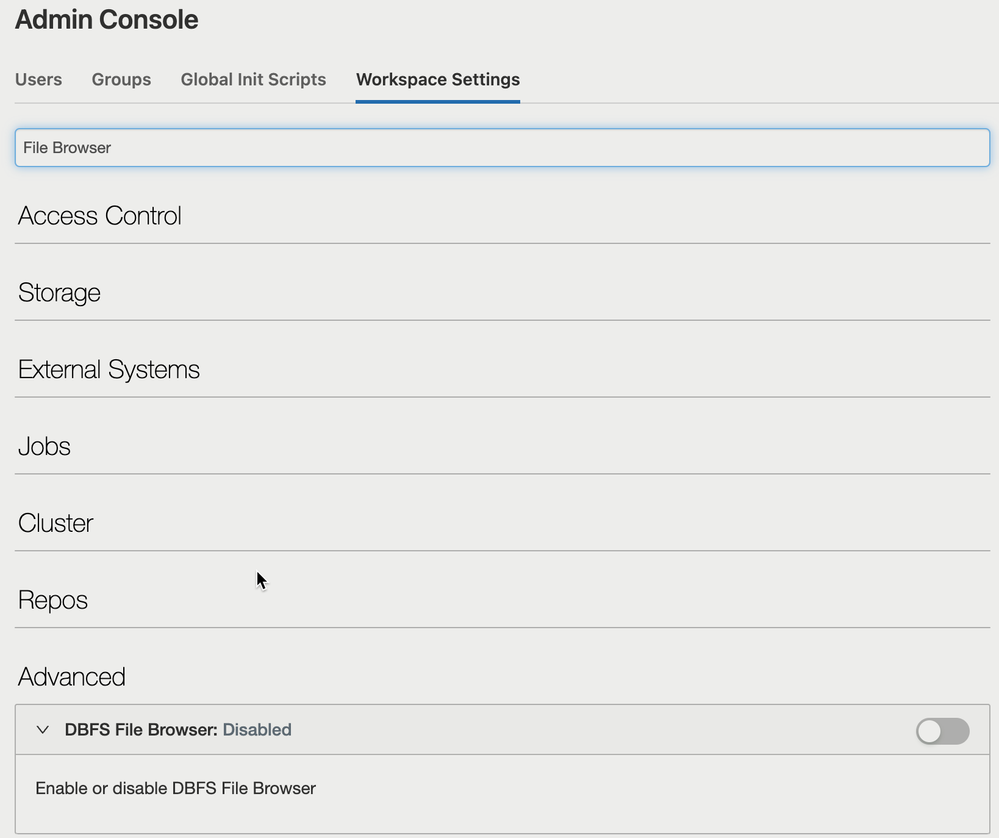
Task: Click the Admin Console page title
Action: pos(106,20)
